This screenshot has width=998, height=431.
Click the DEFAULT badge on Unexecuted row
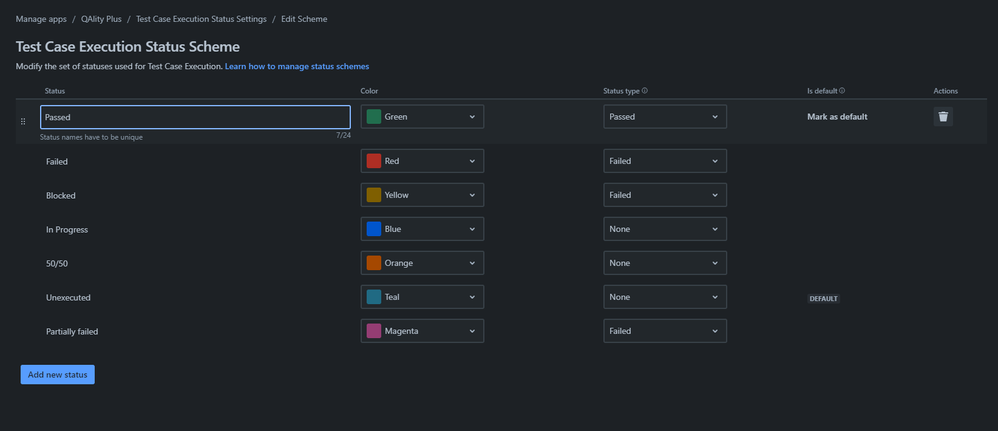824,299
